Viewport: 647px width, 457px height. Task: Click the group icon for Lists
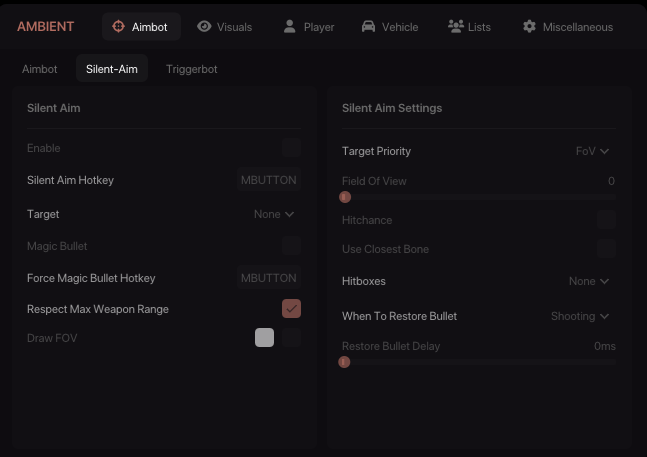pos(455,27)
